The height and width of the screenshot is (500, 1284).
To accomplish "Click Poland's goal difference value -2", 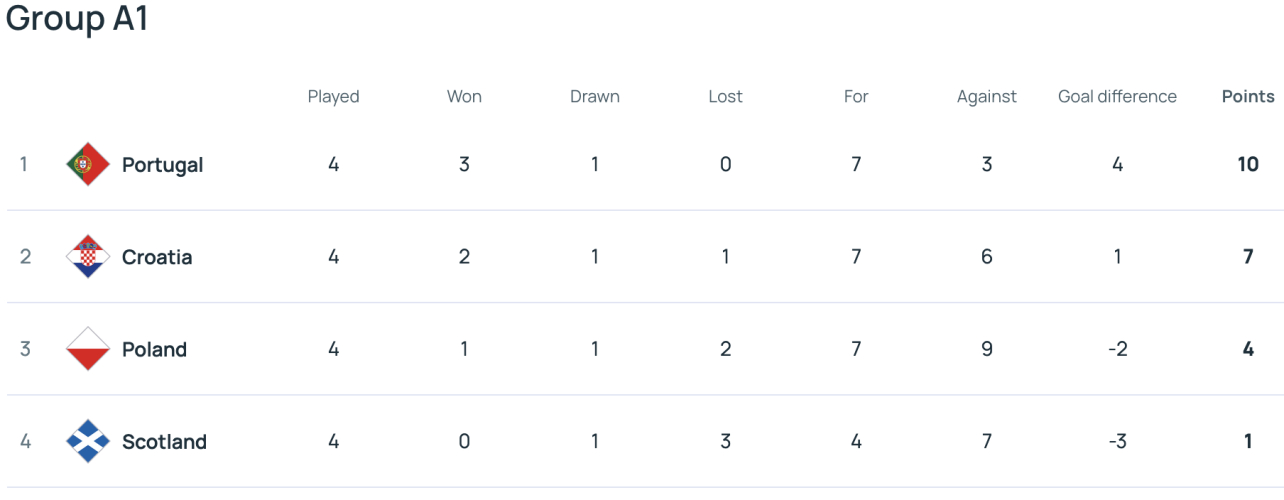I will (1117, 349).
